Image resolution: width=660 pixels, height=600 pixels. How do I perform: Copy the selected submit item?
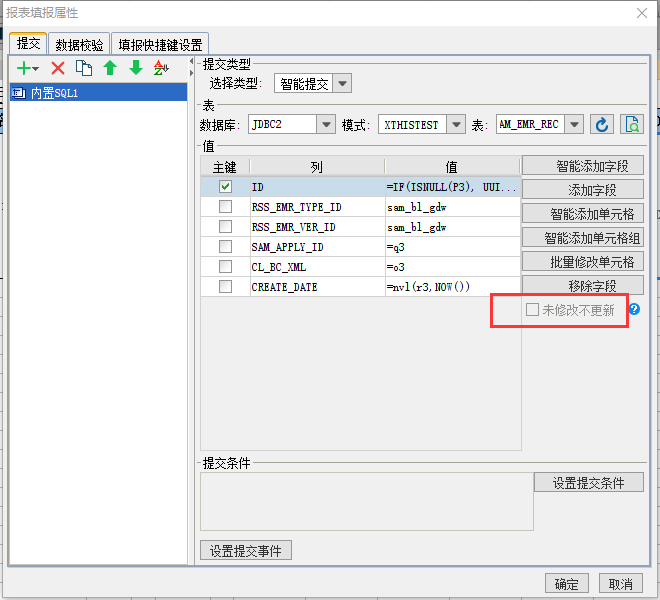tap(84, 68)
